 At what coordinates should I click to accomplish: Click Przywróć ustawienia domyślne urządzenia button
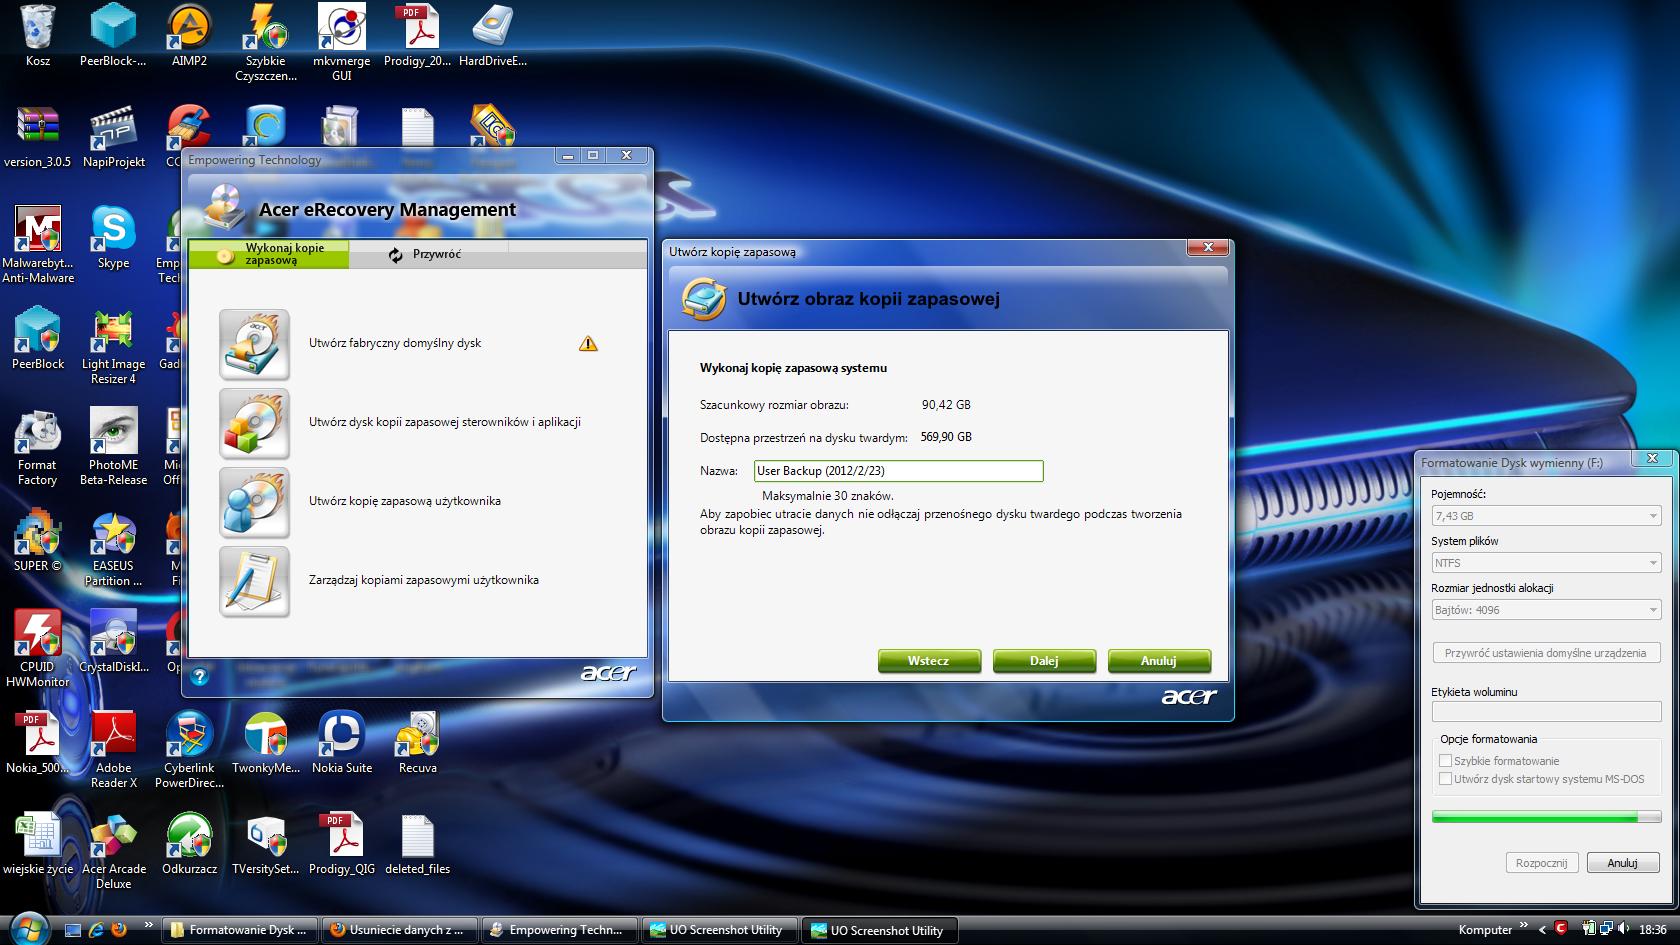point(1546,653)
